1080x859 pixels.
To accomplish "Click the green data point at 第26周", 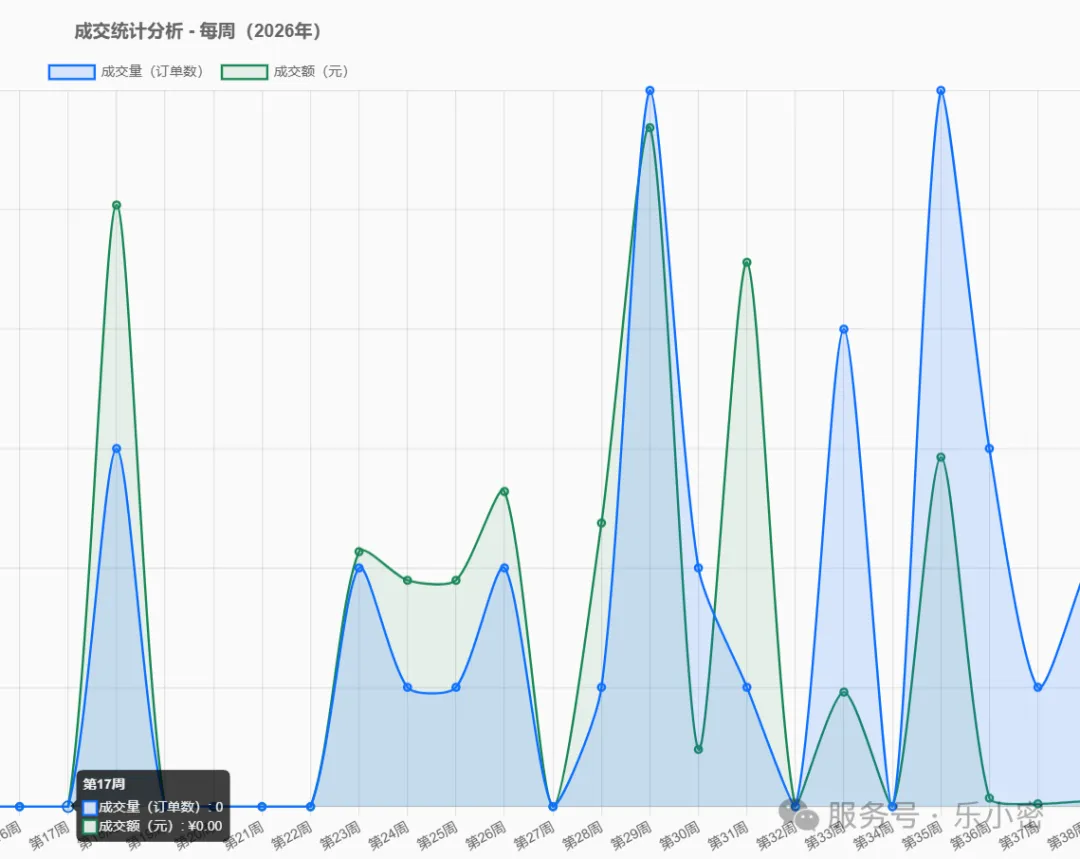I will point(504,491).
